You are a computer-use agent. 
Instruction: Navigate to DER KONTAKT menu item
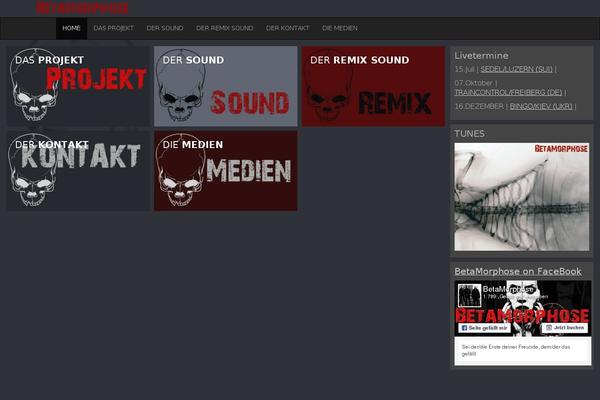(x=287, y=28)
